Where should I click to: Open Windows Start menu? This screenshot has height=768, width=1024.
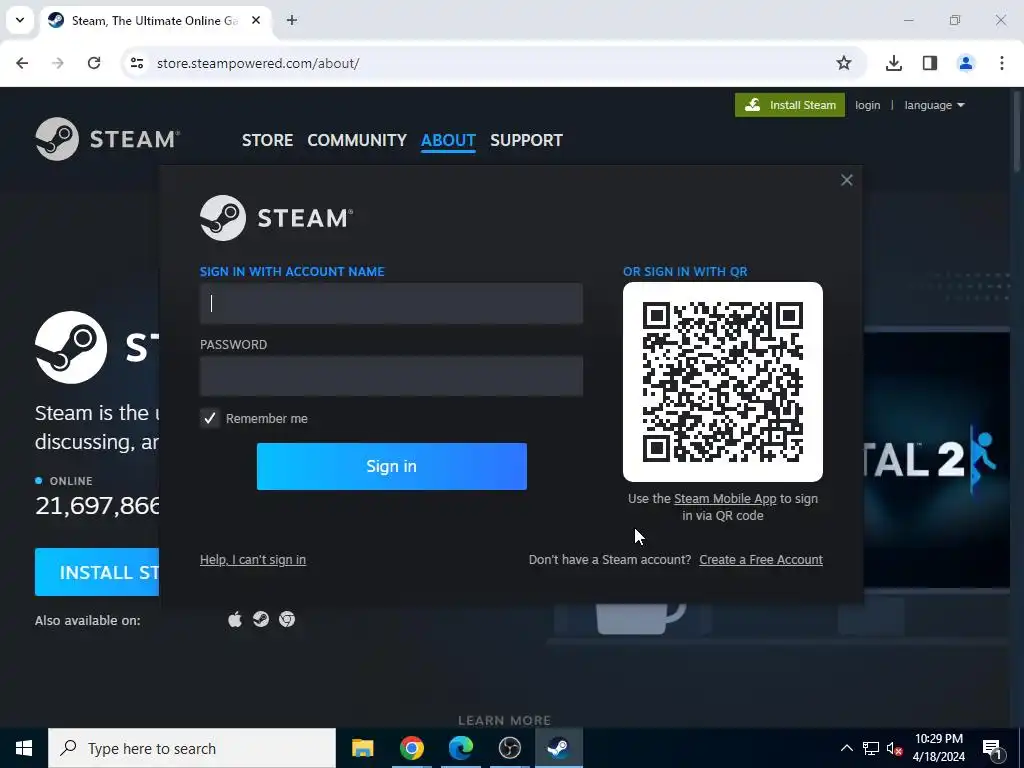[24, 748]
